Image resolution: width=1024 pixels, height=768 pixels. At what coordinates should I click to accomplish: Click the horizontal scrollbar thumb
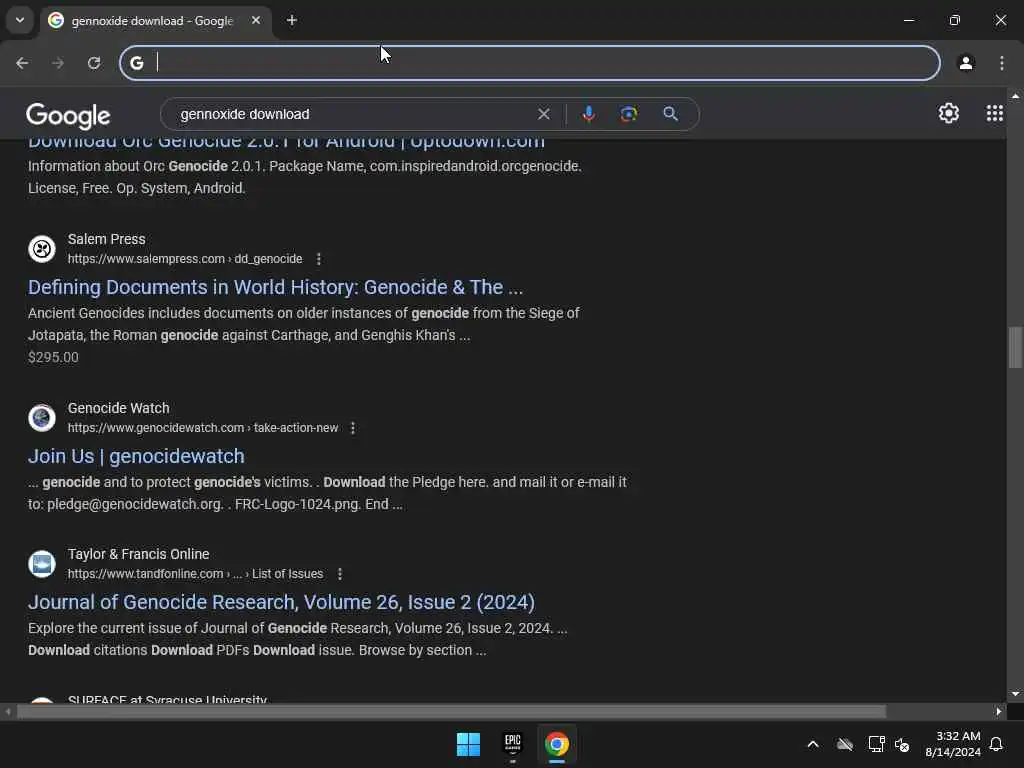451,711
